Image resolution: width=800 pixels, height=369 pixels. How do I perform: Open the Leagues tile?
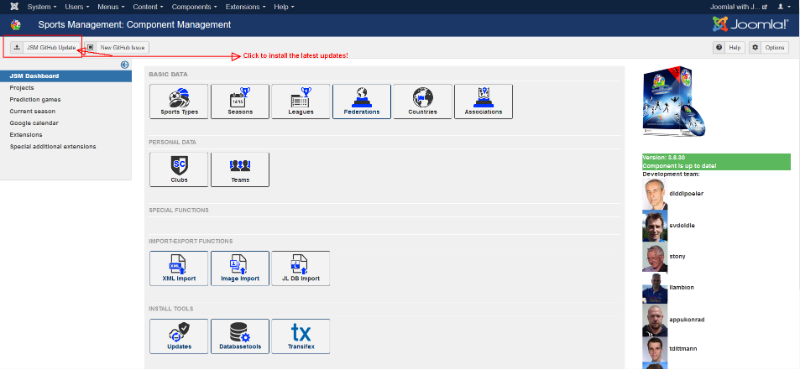tap(301, 102)
